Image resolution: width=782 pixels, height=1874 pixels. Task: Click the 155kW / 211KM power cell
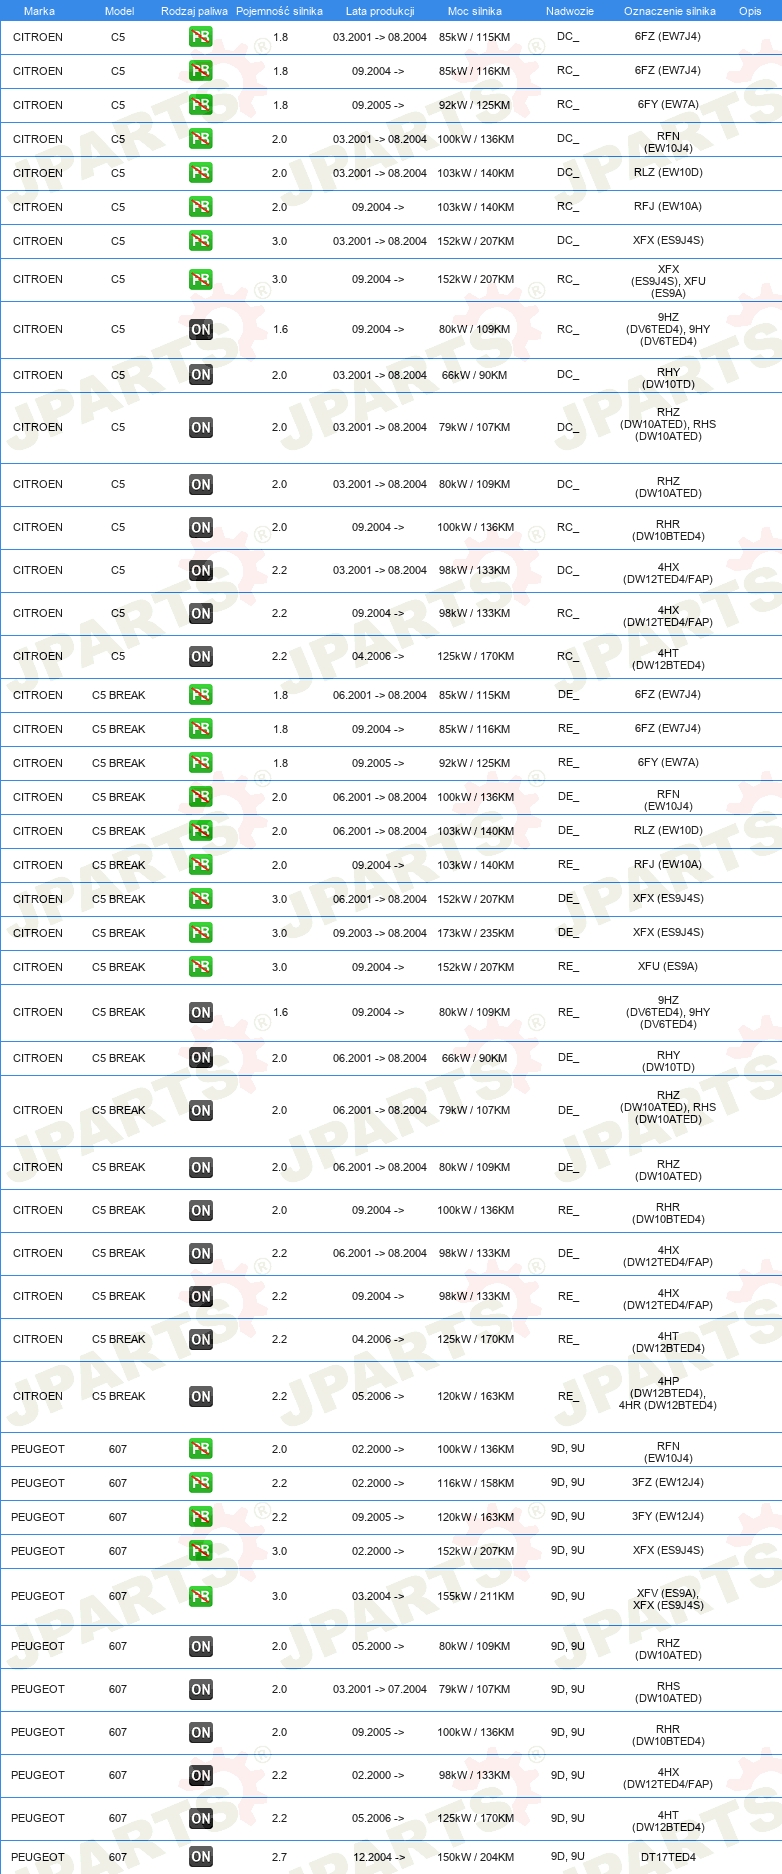pos(475,1596)
